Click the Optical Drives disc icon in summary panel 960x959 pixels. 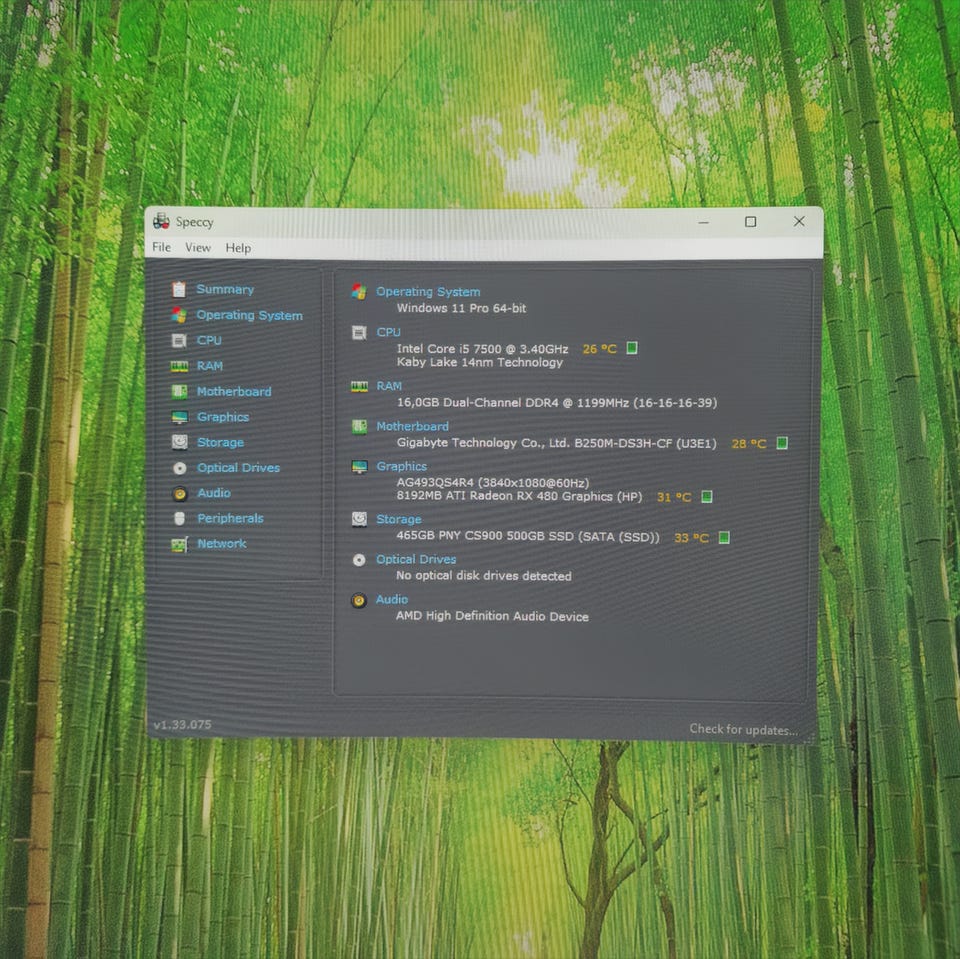tap(359, 560)
